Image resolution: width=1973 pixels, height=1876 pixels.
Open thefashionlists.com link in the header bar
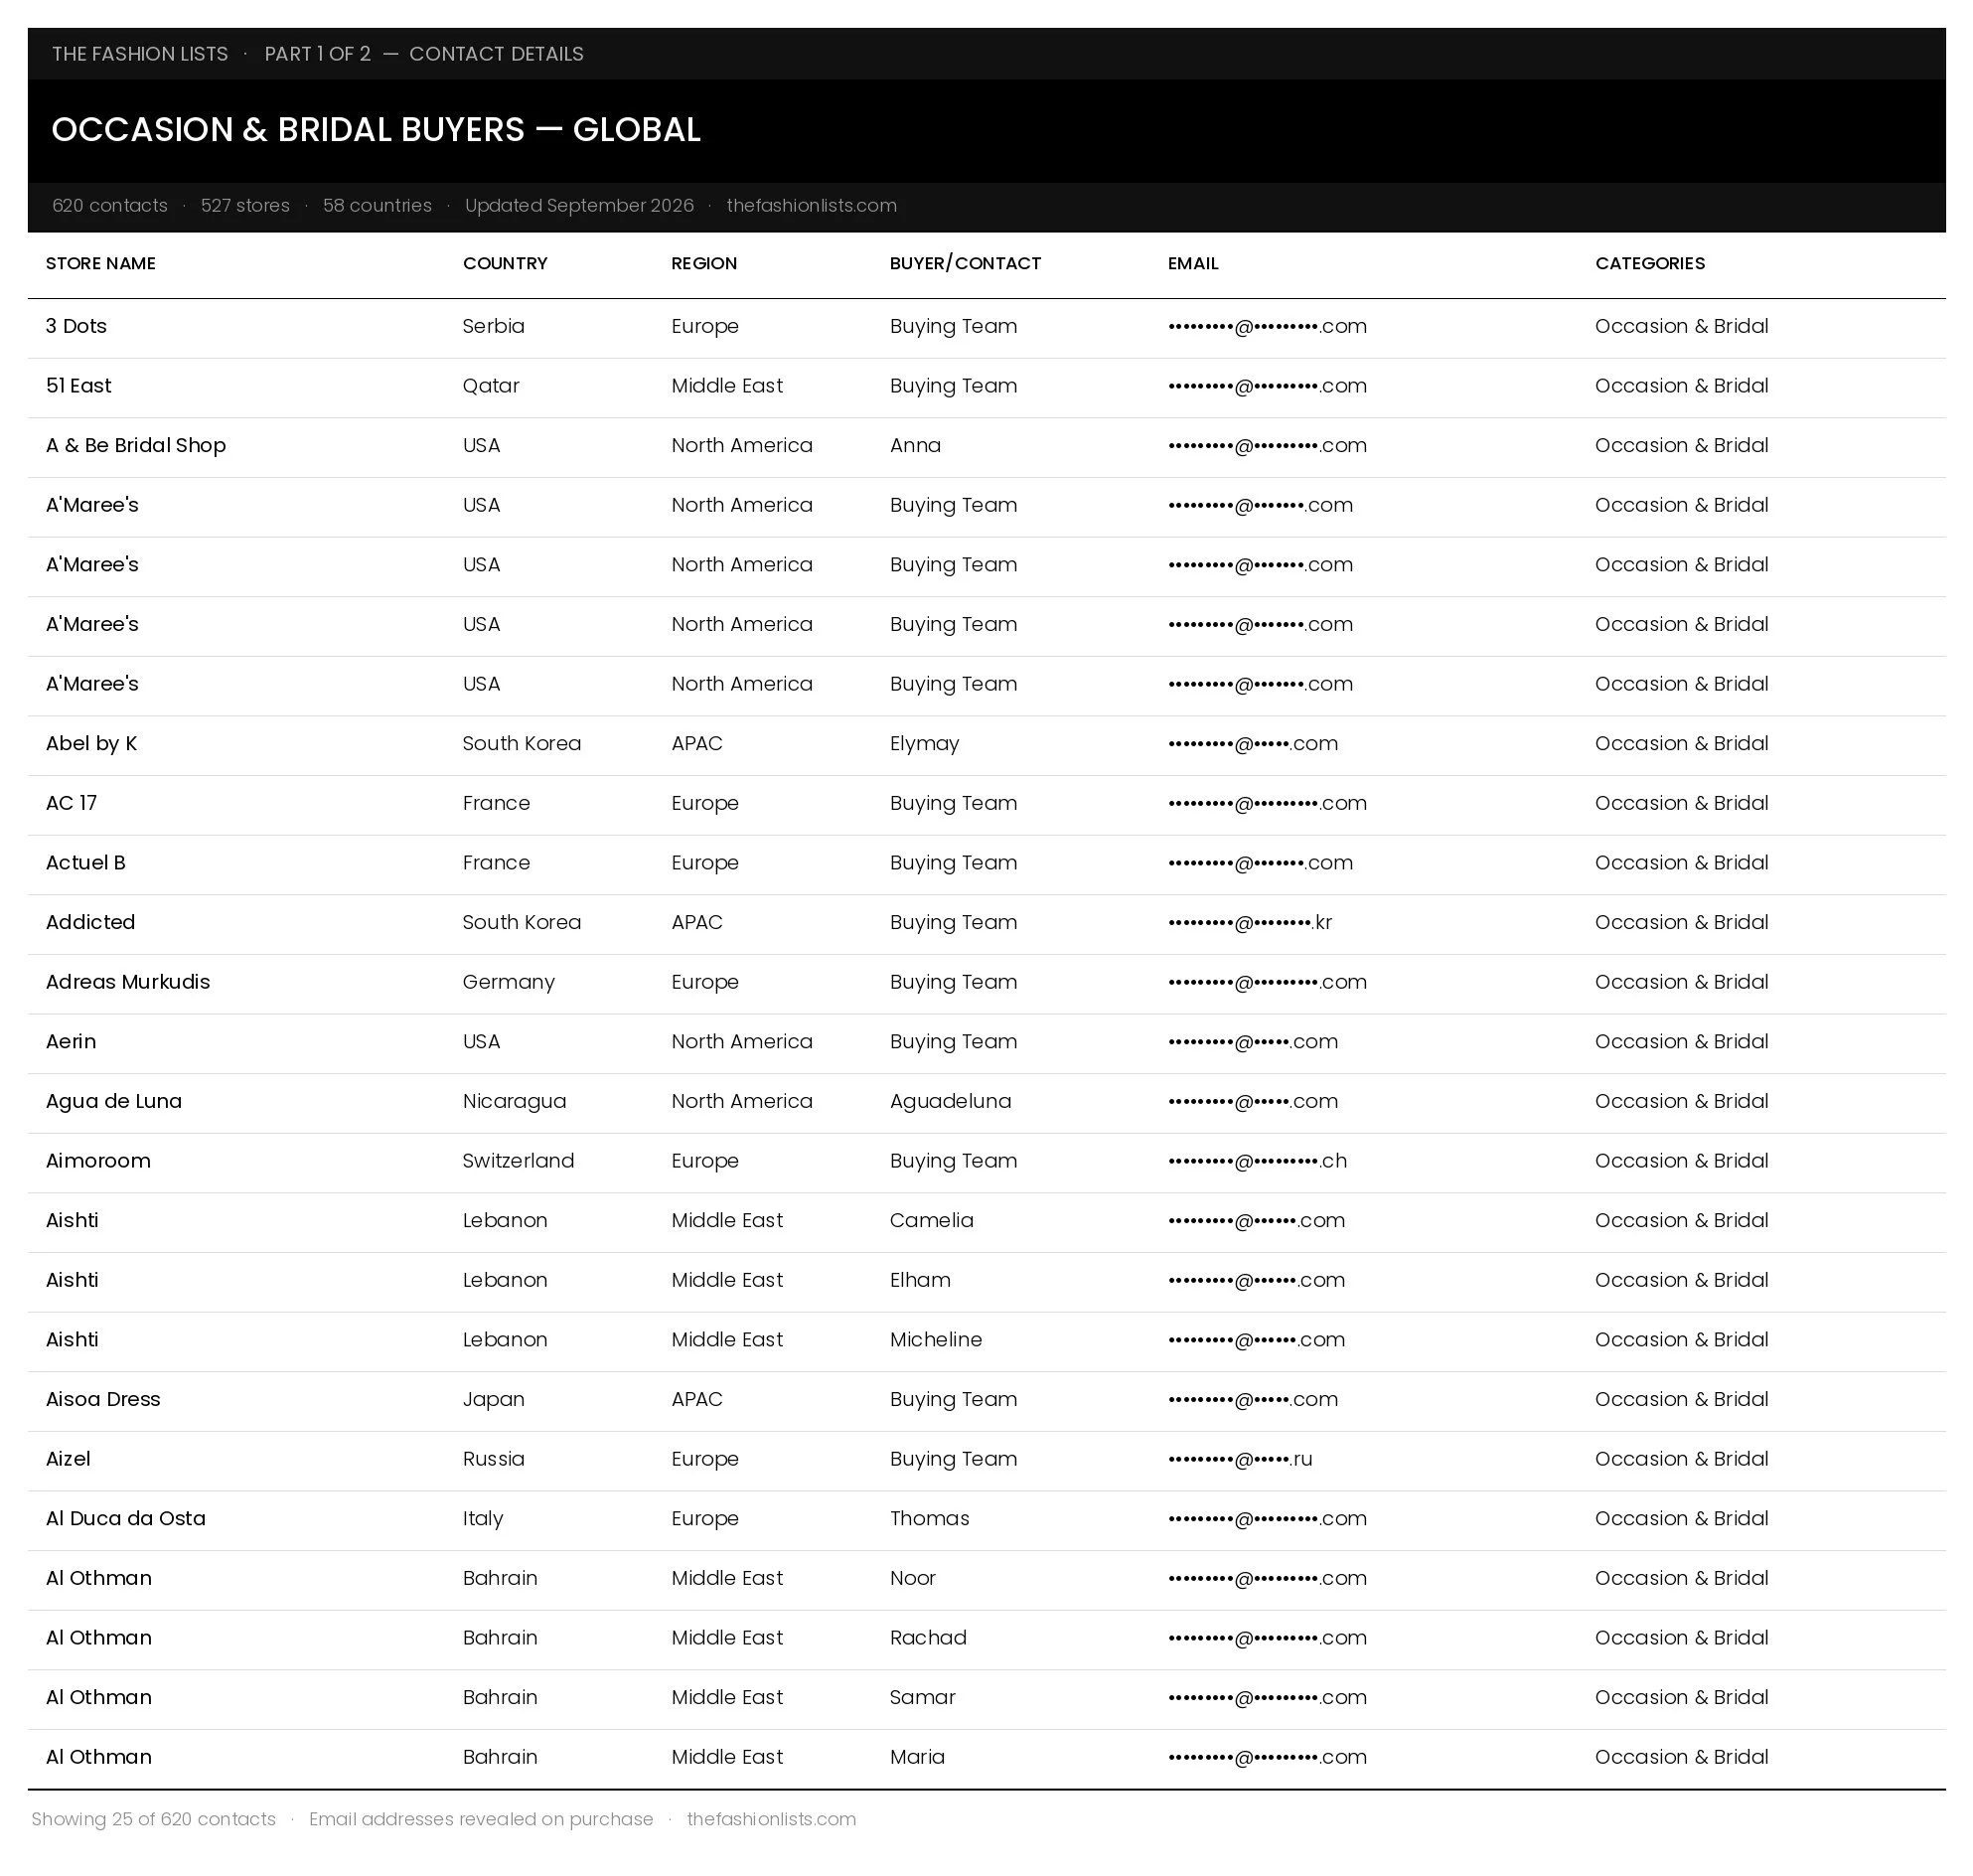tap(811, 205)
